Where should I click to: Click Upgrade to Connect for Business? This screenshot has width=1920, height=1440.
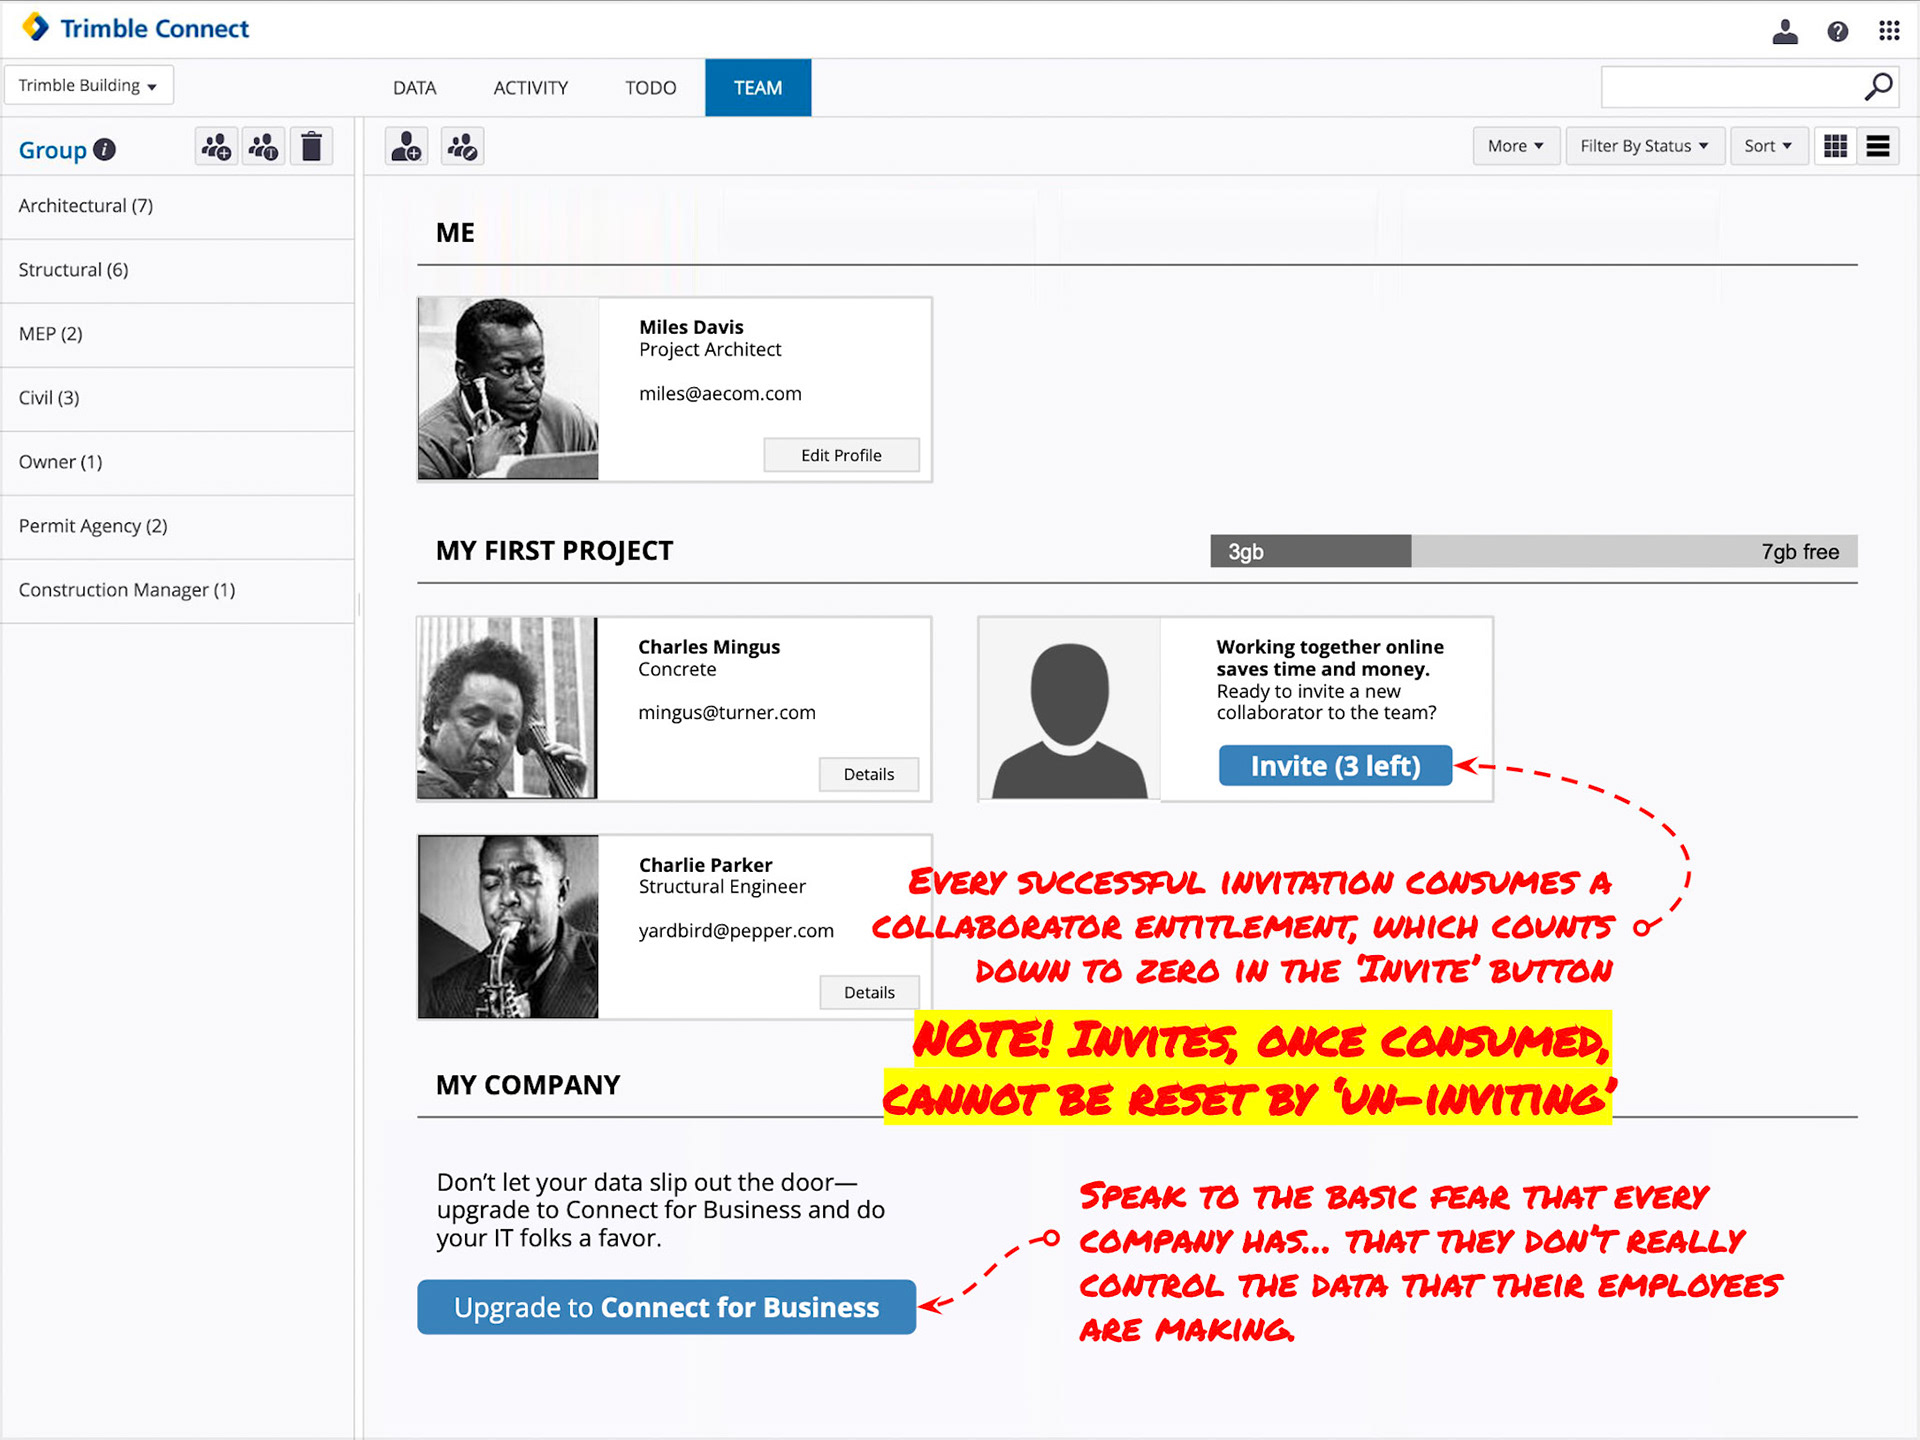(666, 1307)
